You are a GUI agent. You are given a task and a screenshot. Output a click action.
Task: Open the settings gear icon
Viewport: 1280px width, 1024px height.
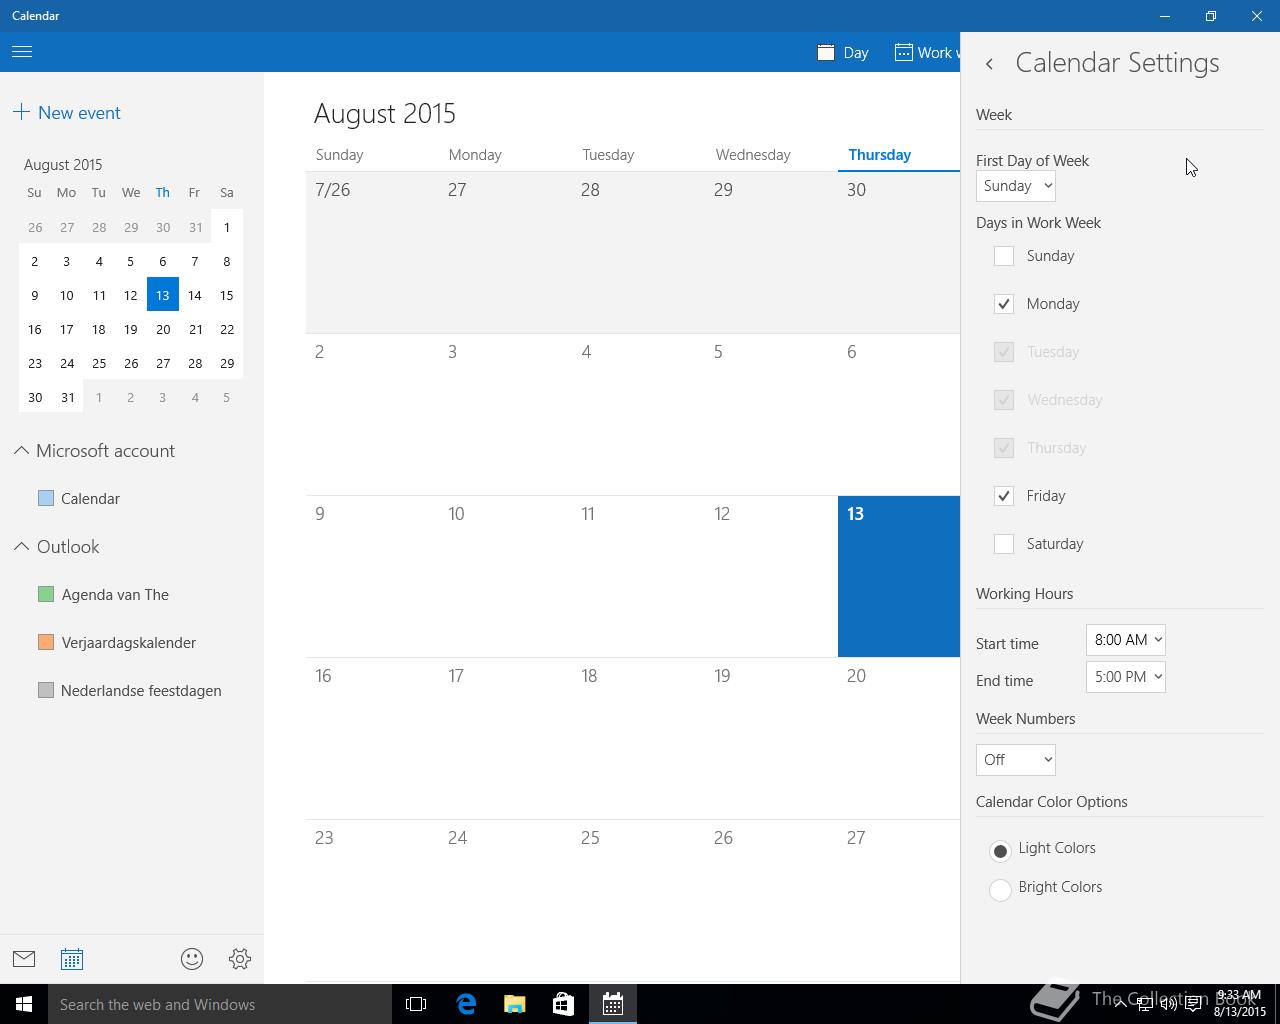(x=240, y=959)
